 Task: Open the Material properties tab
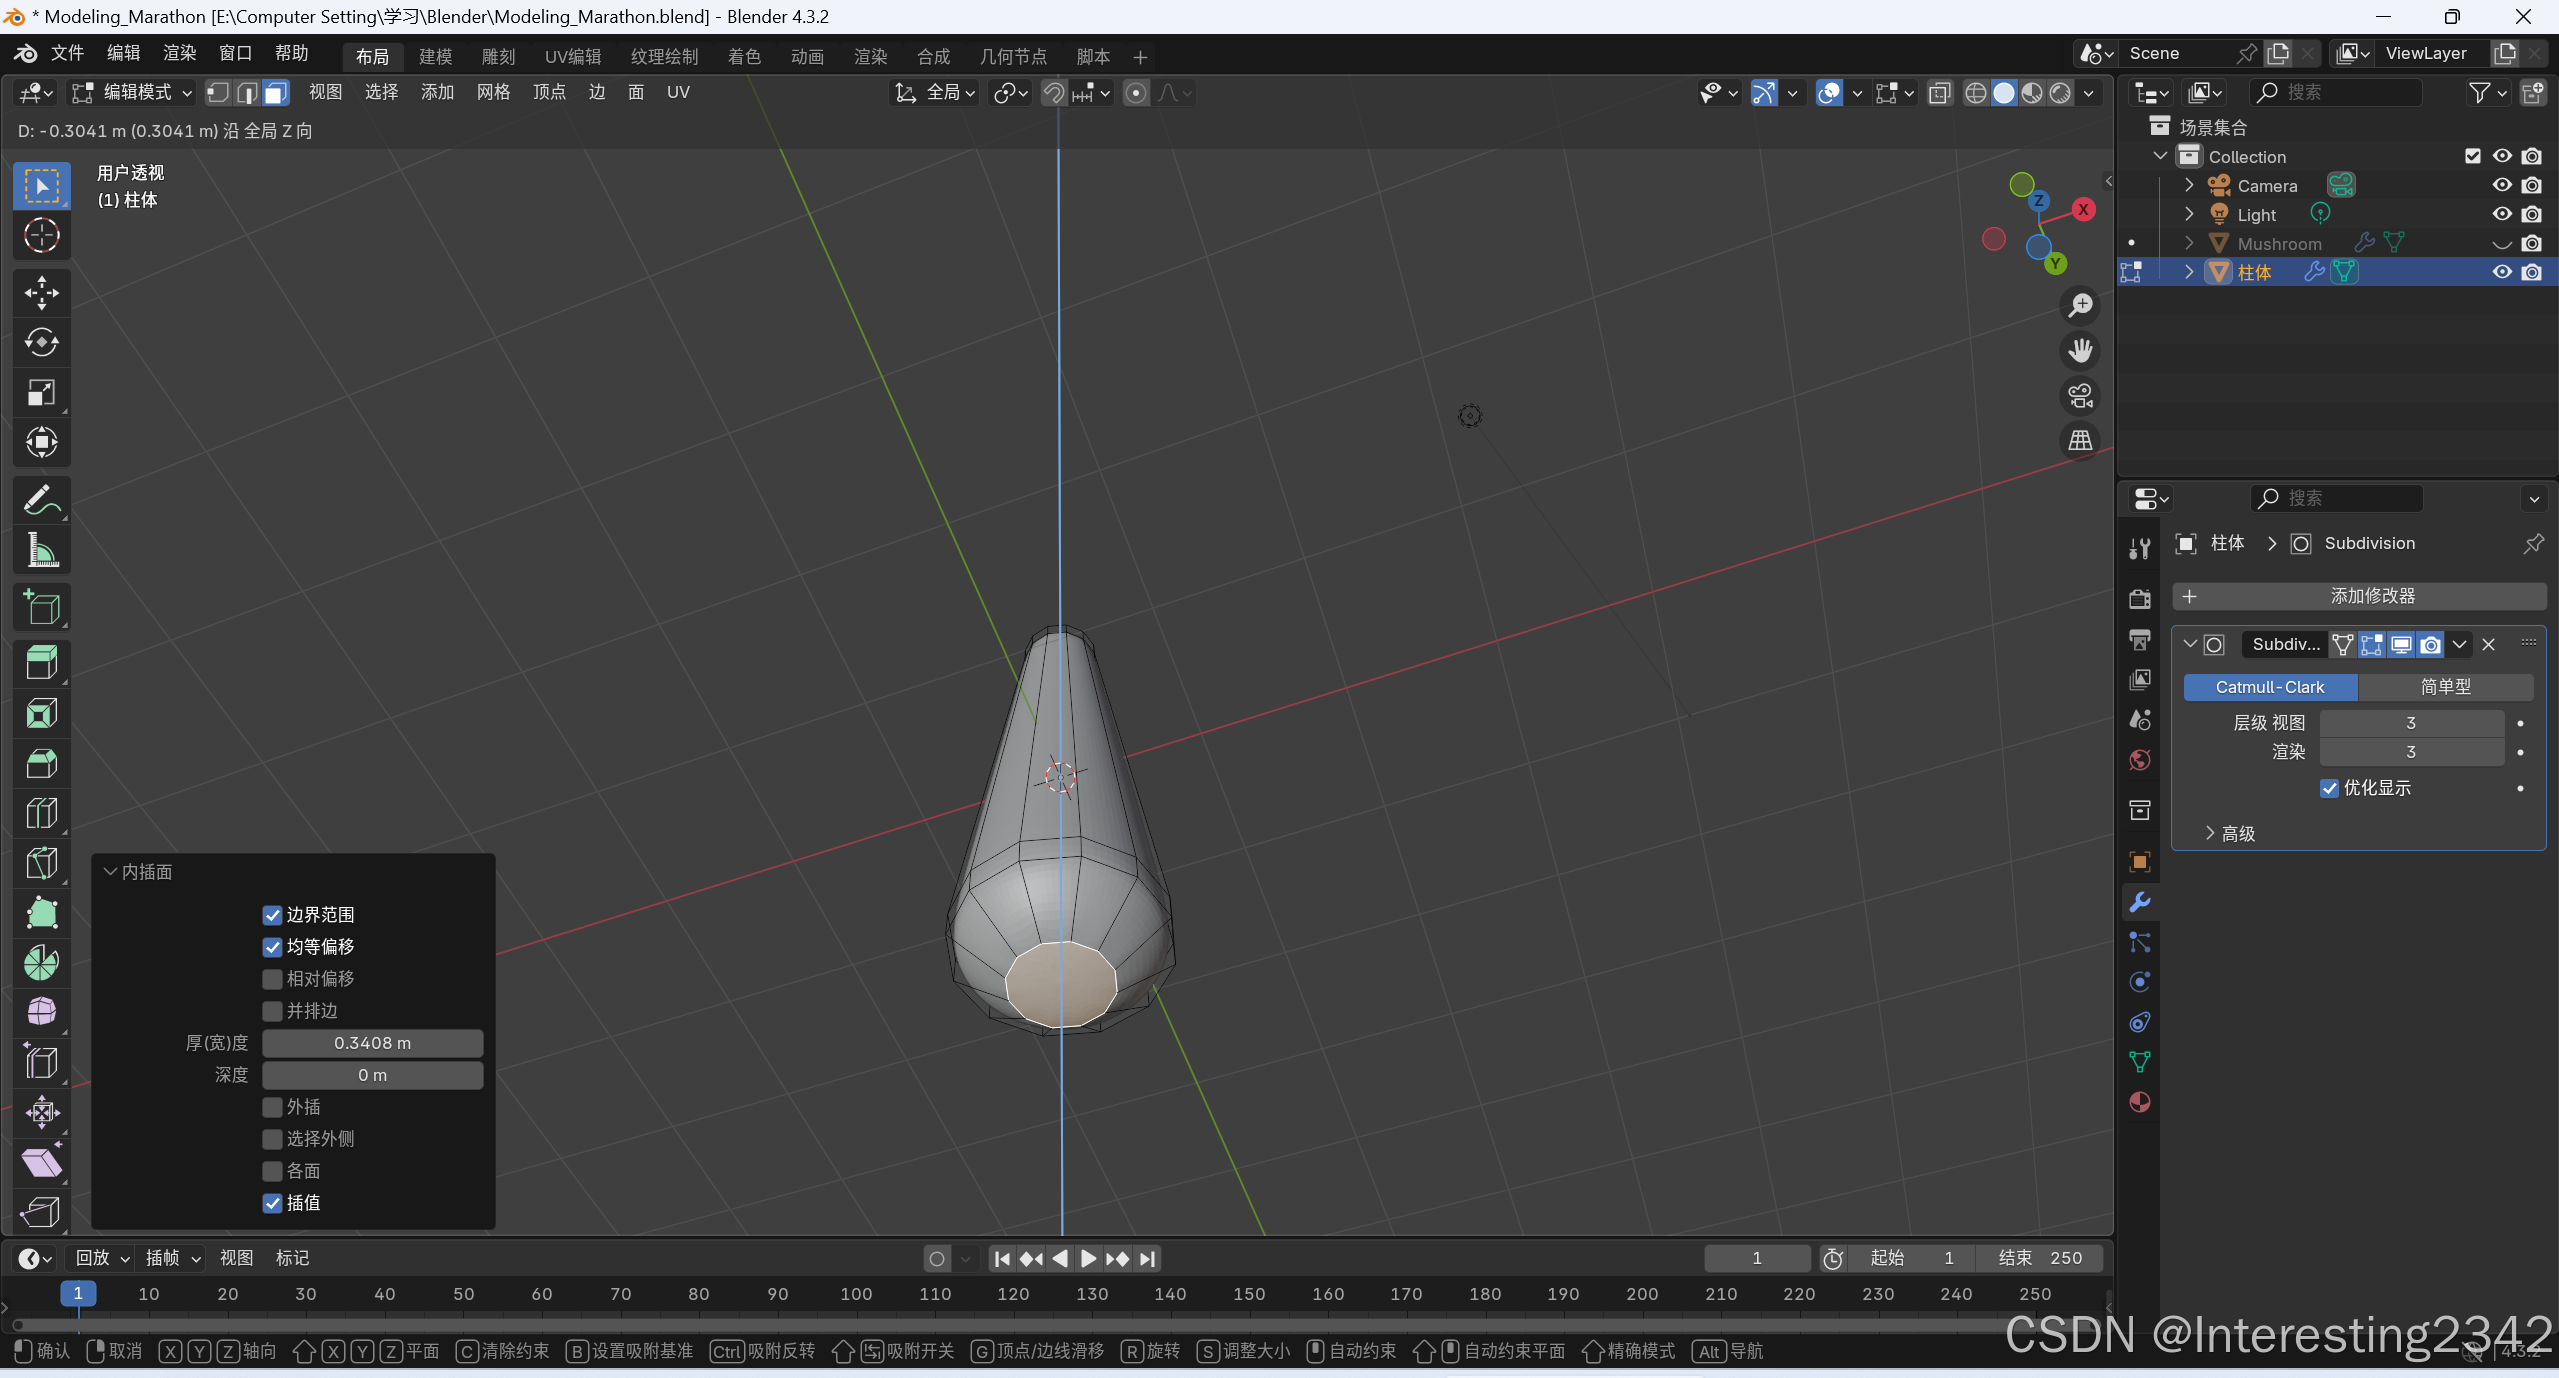[2140, 1102]
